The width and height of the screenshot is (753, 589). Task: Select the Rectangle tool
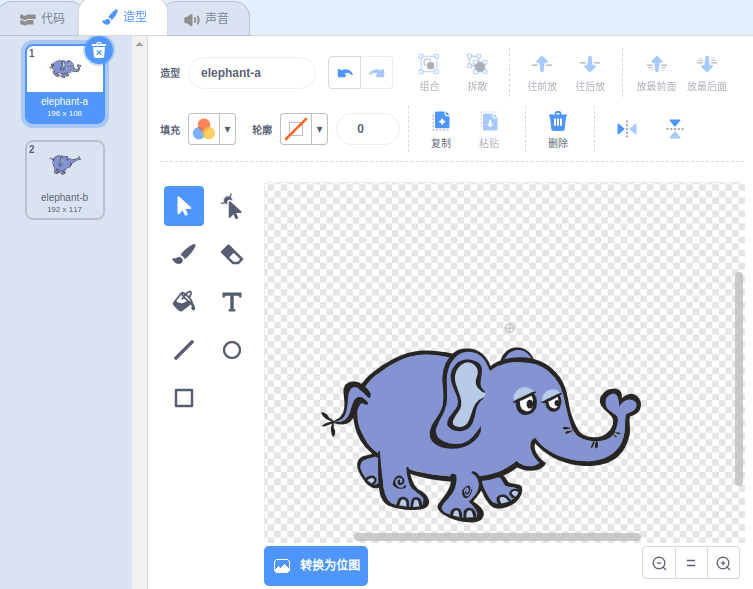pyautogui.click(x=184, y=398)
